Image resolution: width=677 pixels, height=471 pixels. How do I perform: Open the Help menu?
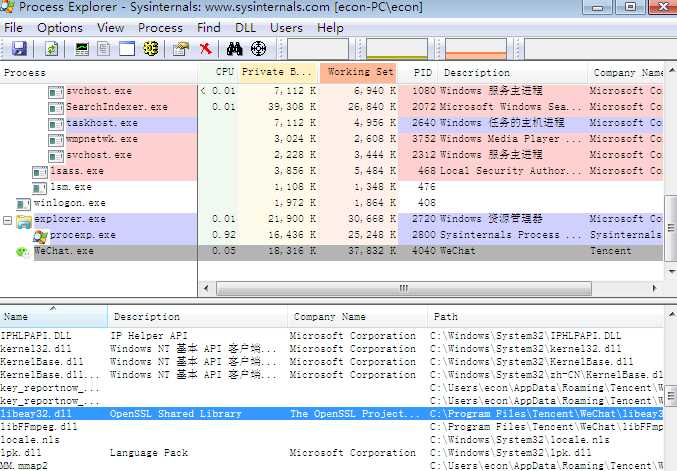click(330, 28)
